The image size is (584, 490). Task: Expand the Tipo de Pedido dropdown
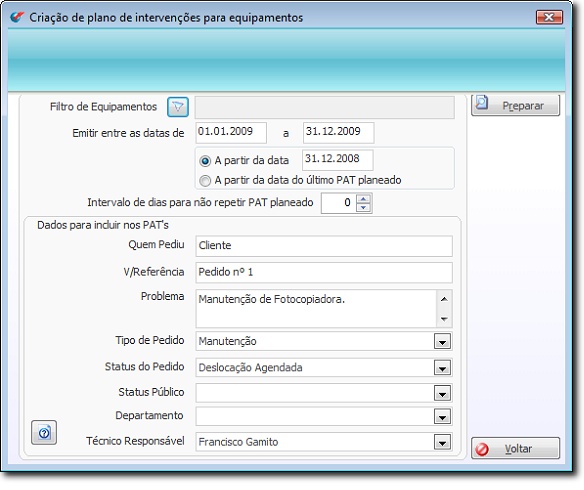pyautogui.click(x=442, y=341)
